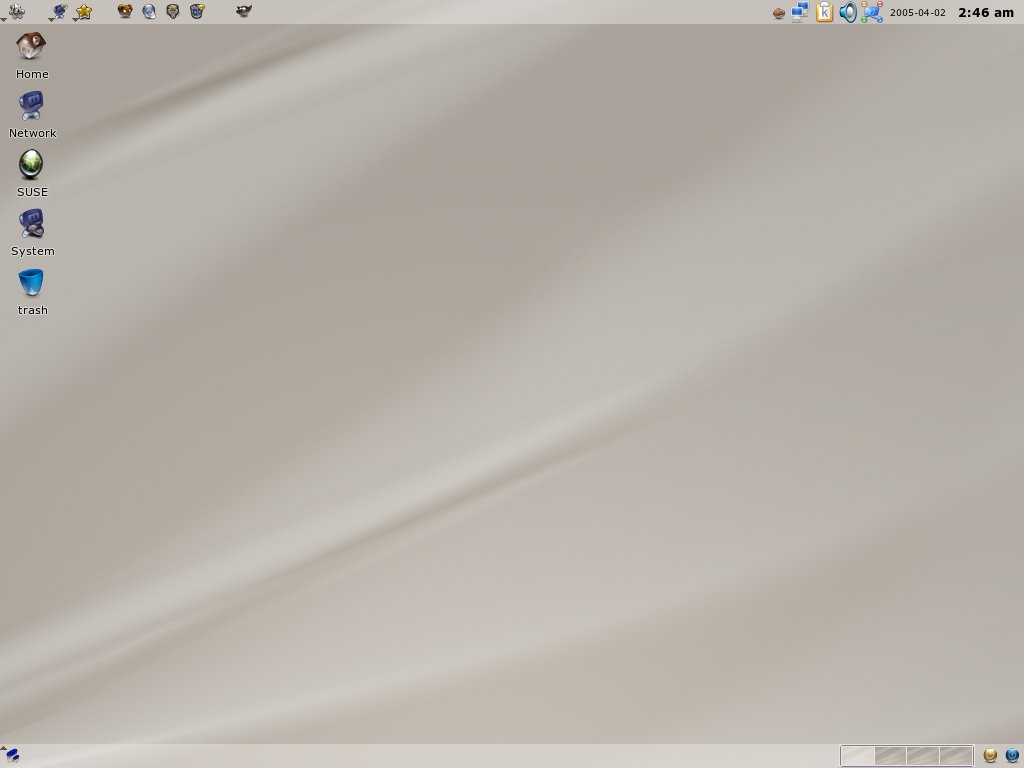Open the Network desktop icon

coord(32,115)
